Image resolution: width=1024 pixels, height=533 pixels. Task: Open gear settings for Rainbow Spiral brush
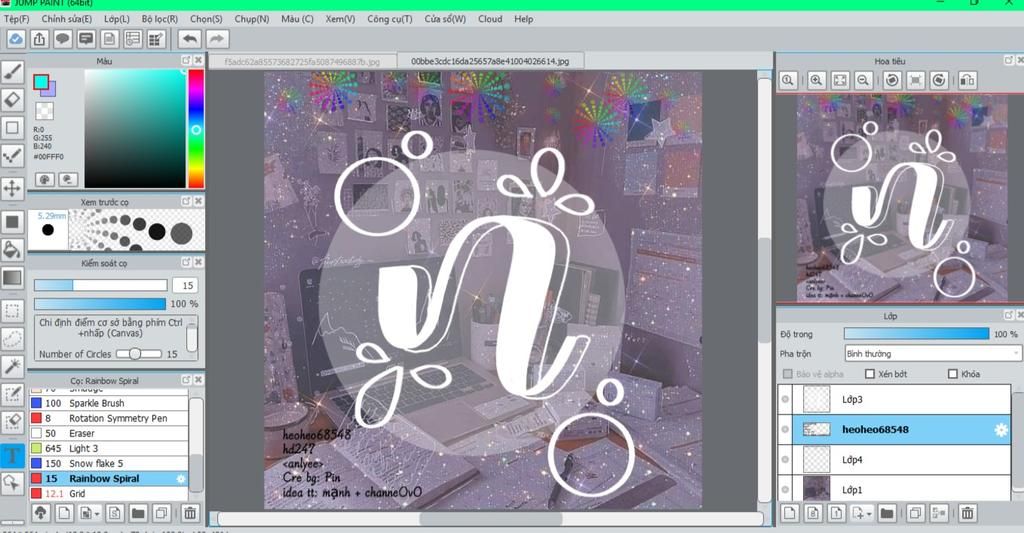click(x=180, y=479)
